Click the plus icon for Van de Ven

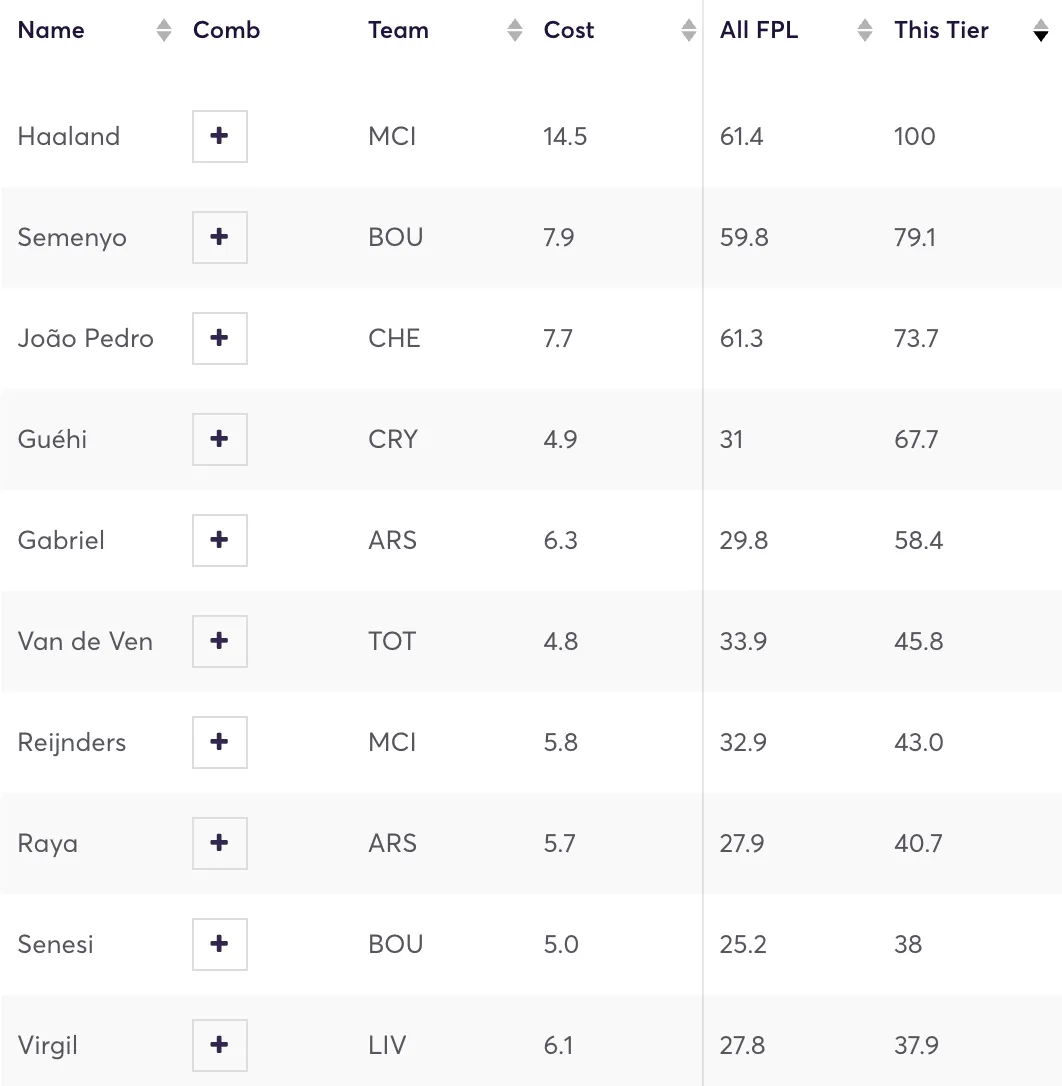[220, 641]
